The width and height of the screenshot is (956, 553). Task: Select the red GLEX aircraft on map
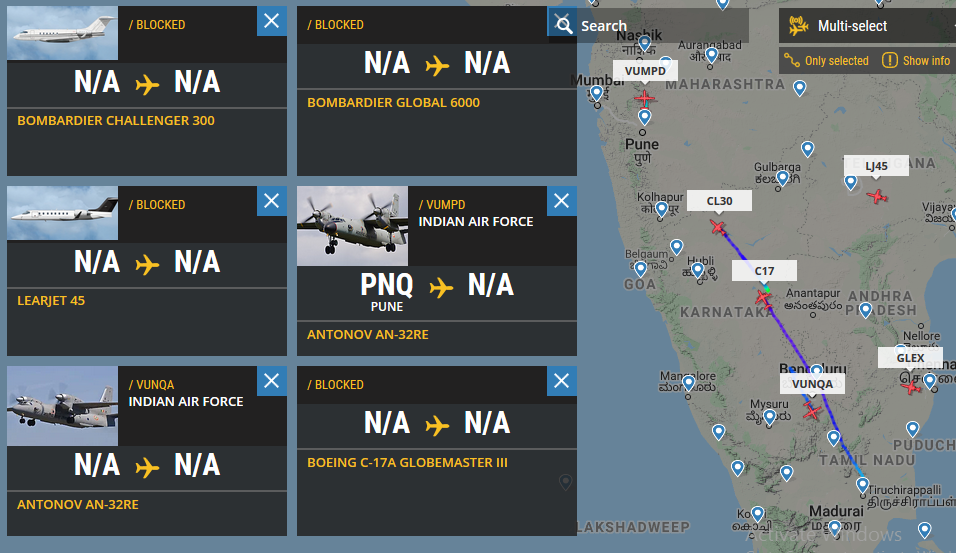pos(910,387)
